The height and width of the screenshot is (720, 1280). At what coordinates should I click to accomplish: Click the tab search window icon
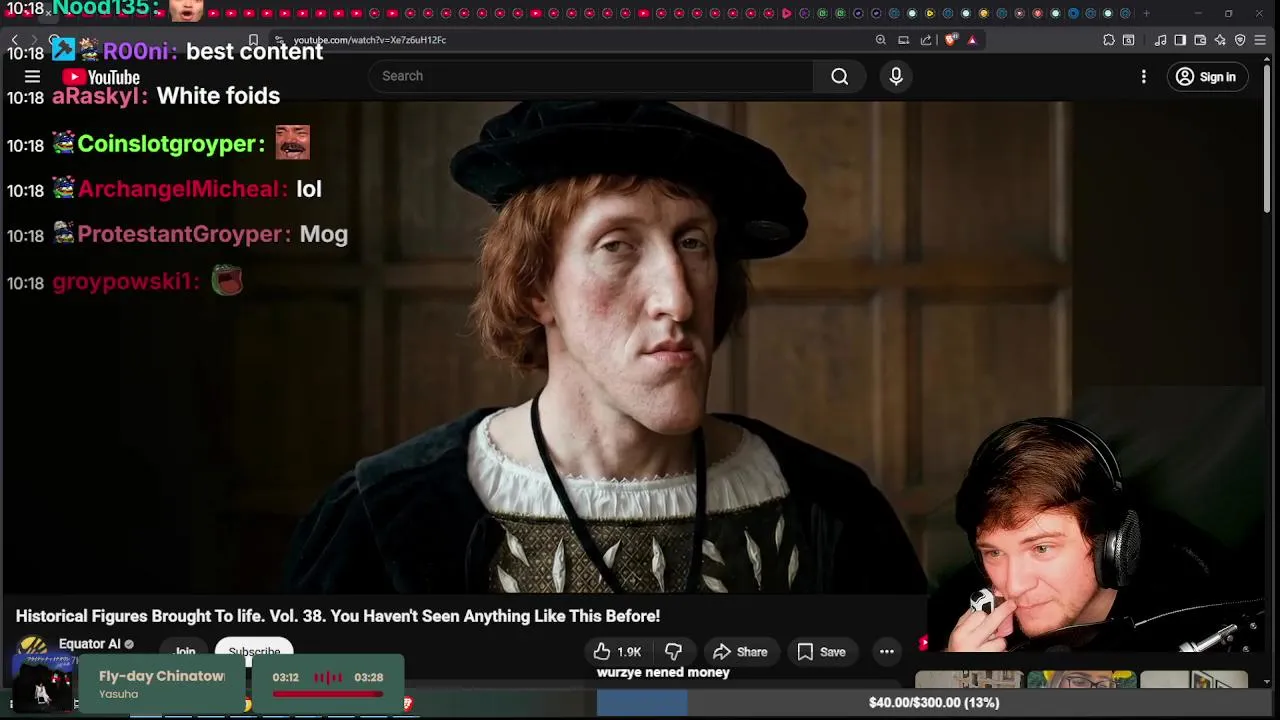point(1129,40)
